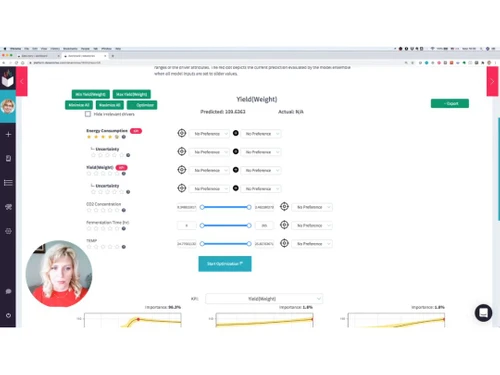Click the app logo at sidebar top
Screen dimensions: 500x375
[x=8, y=78]
